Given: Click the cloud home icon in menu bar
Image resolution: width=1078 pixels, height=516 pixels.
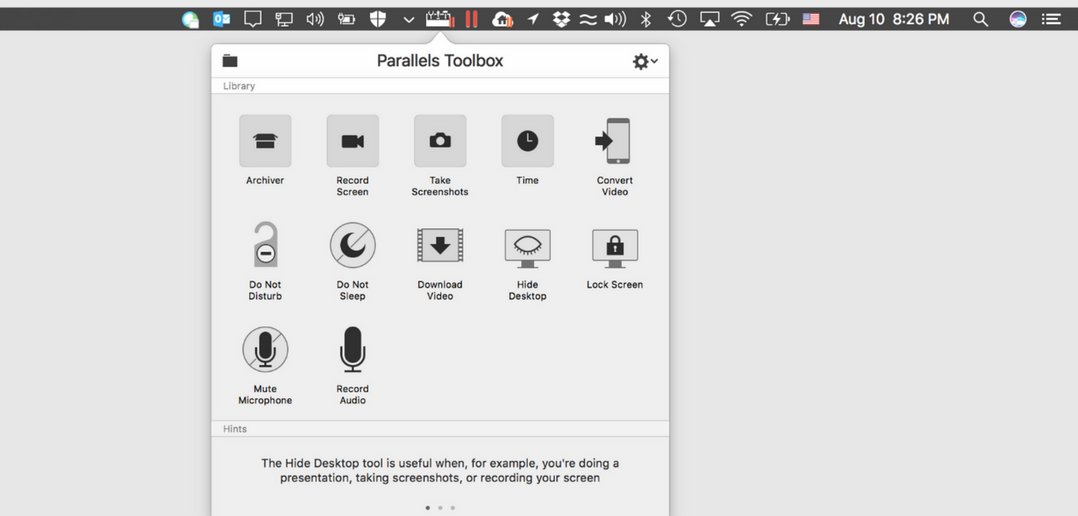Looking at the screenshot, I should [x=503, y=19].
